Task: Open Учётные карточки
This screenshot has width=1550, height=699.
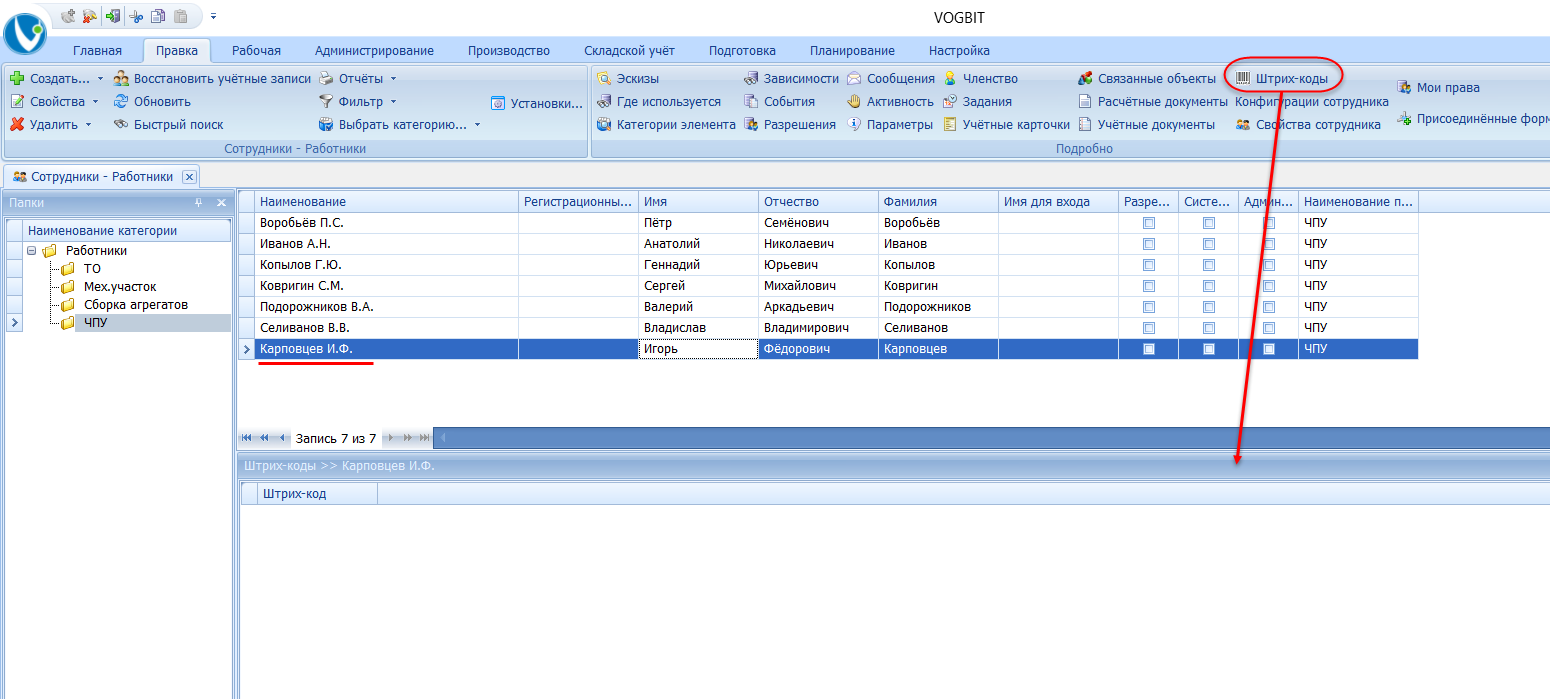Action: point(1007,125)
